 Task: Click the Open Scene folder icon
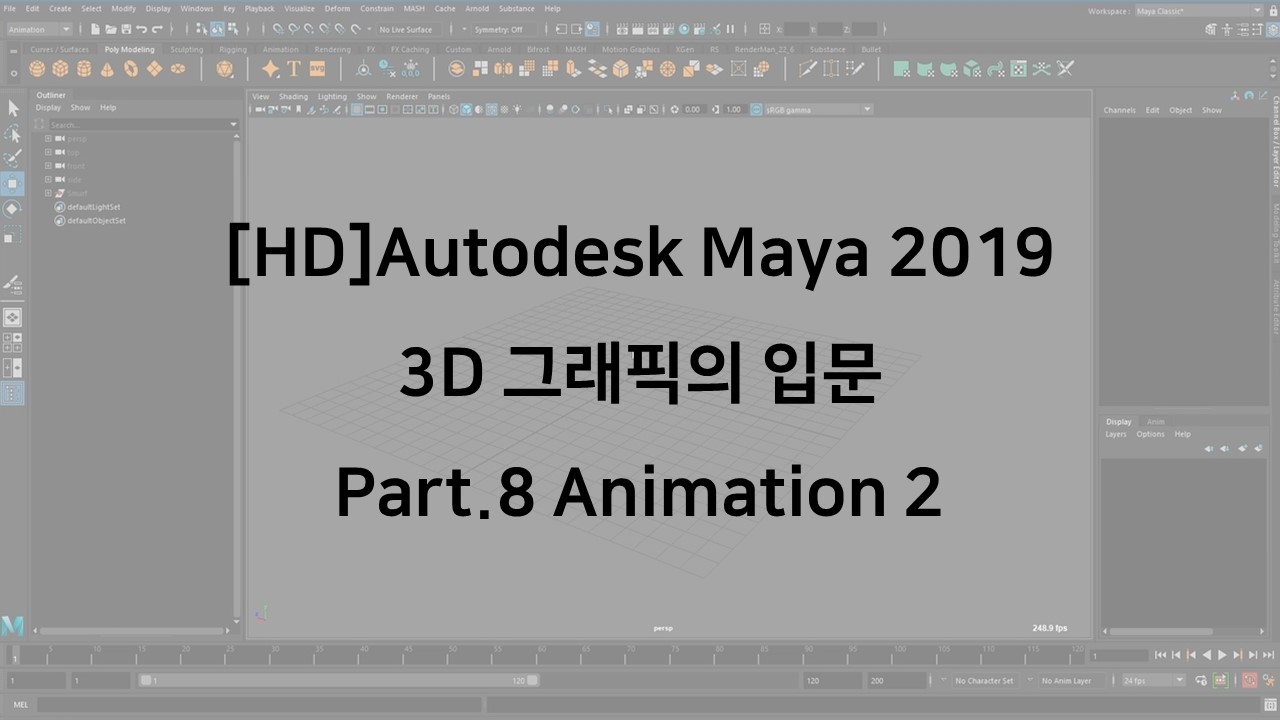(111, 29)
